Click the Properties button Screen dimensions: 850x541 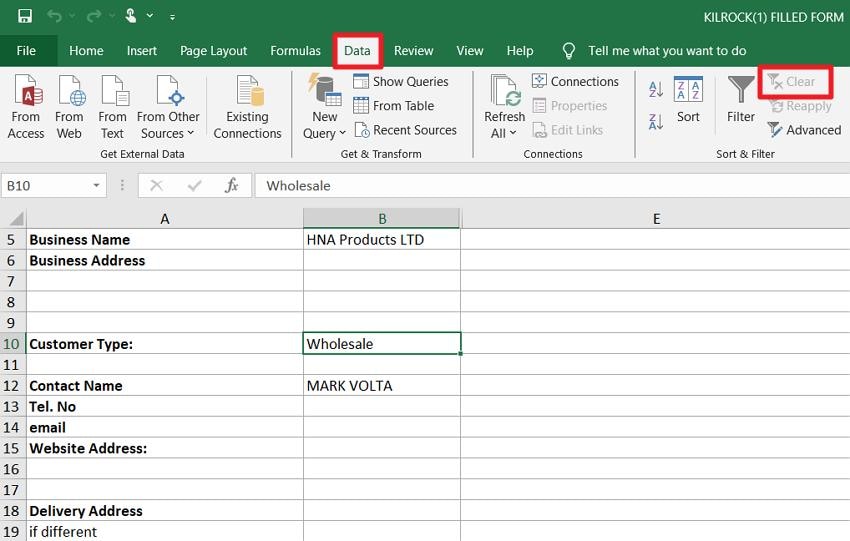570,106
